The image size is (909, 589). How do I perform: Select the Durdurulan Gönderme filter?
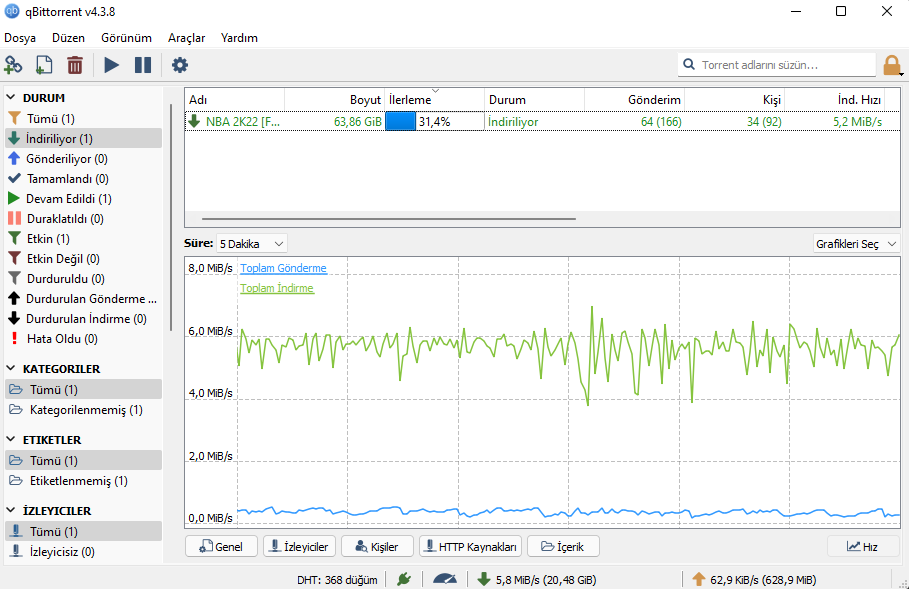click(83, 299)
